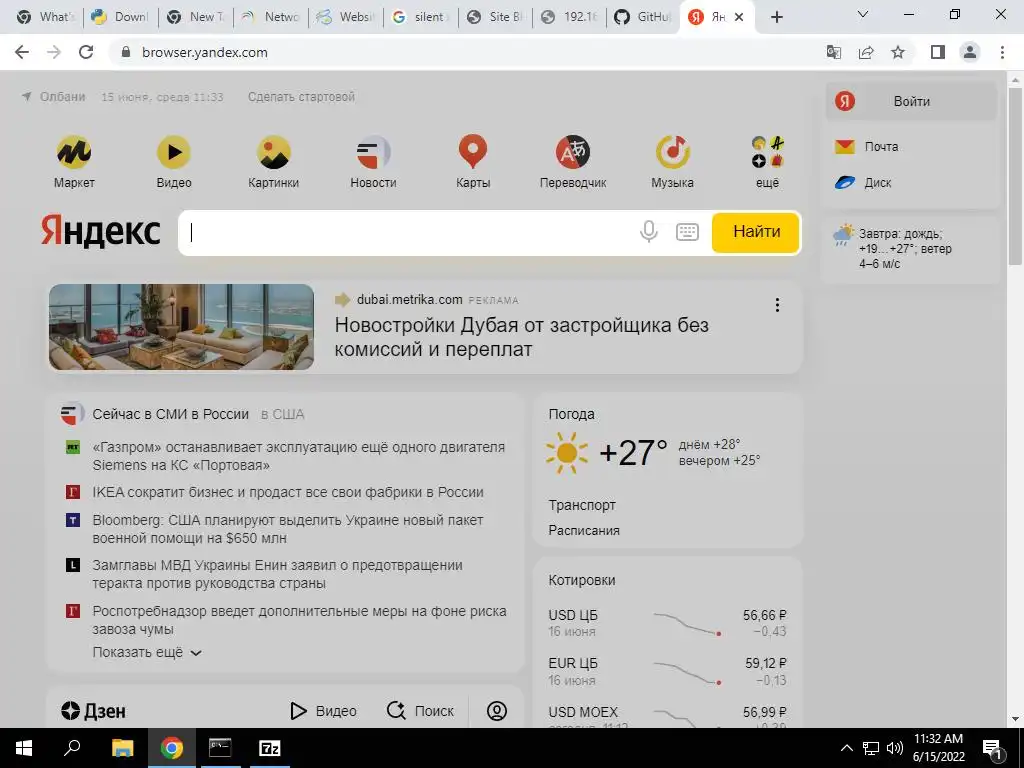Expand news with Показать ещё

147,652
